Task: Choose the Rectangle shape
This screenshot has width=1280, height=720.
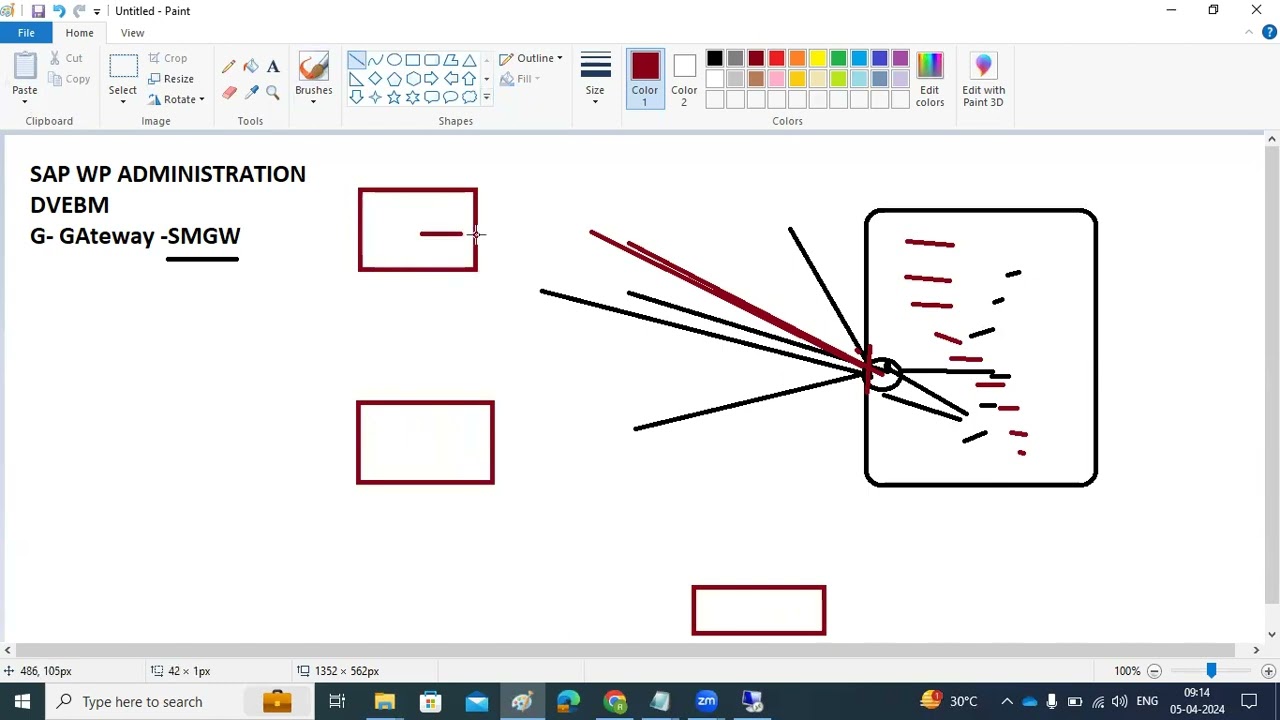Action: click(413, 60)
